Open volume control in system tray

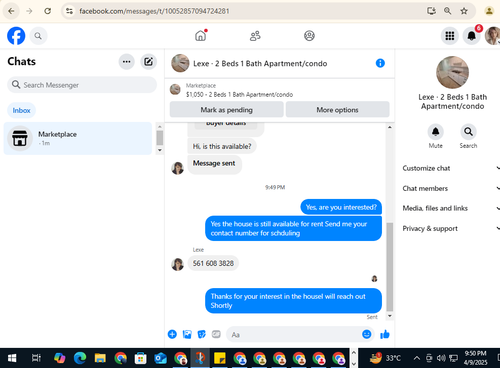pos(441,358)
